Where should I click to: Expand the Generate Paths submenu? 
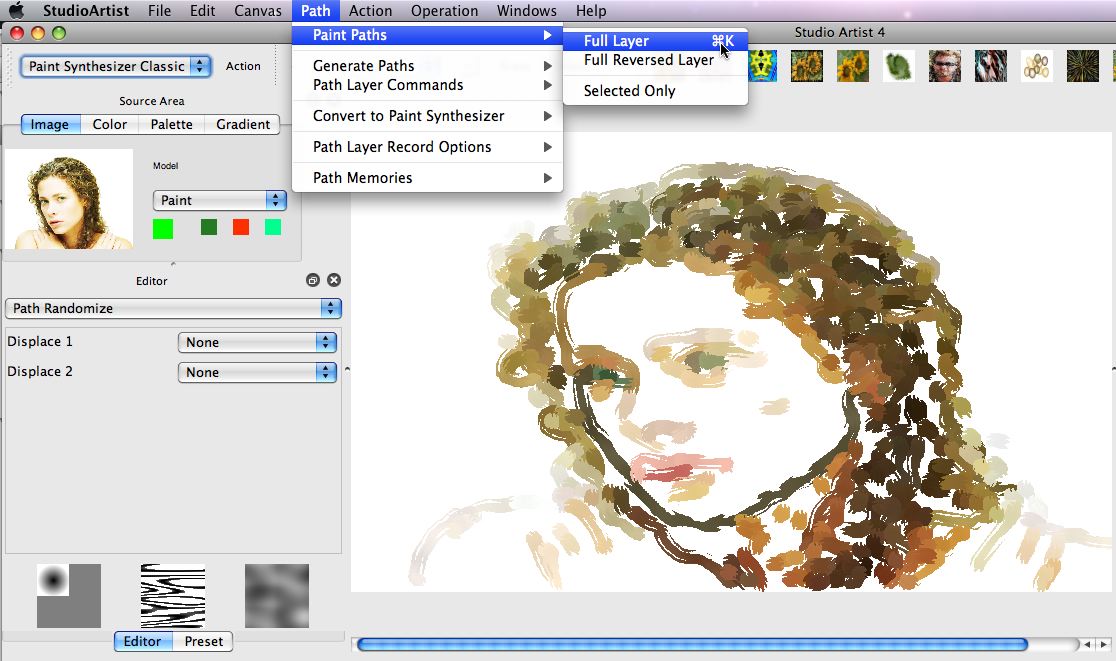coord(427,65)
